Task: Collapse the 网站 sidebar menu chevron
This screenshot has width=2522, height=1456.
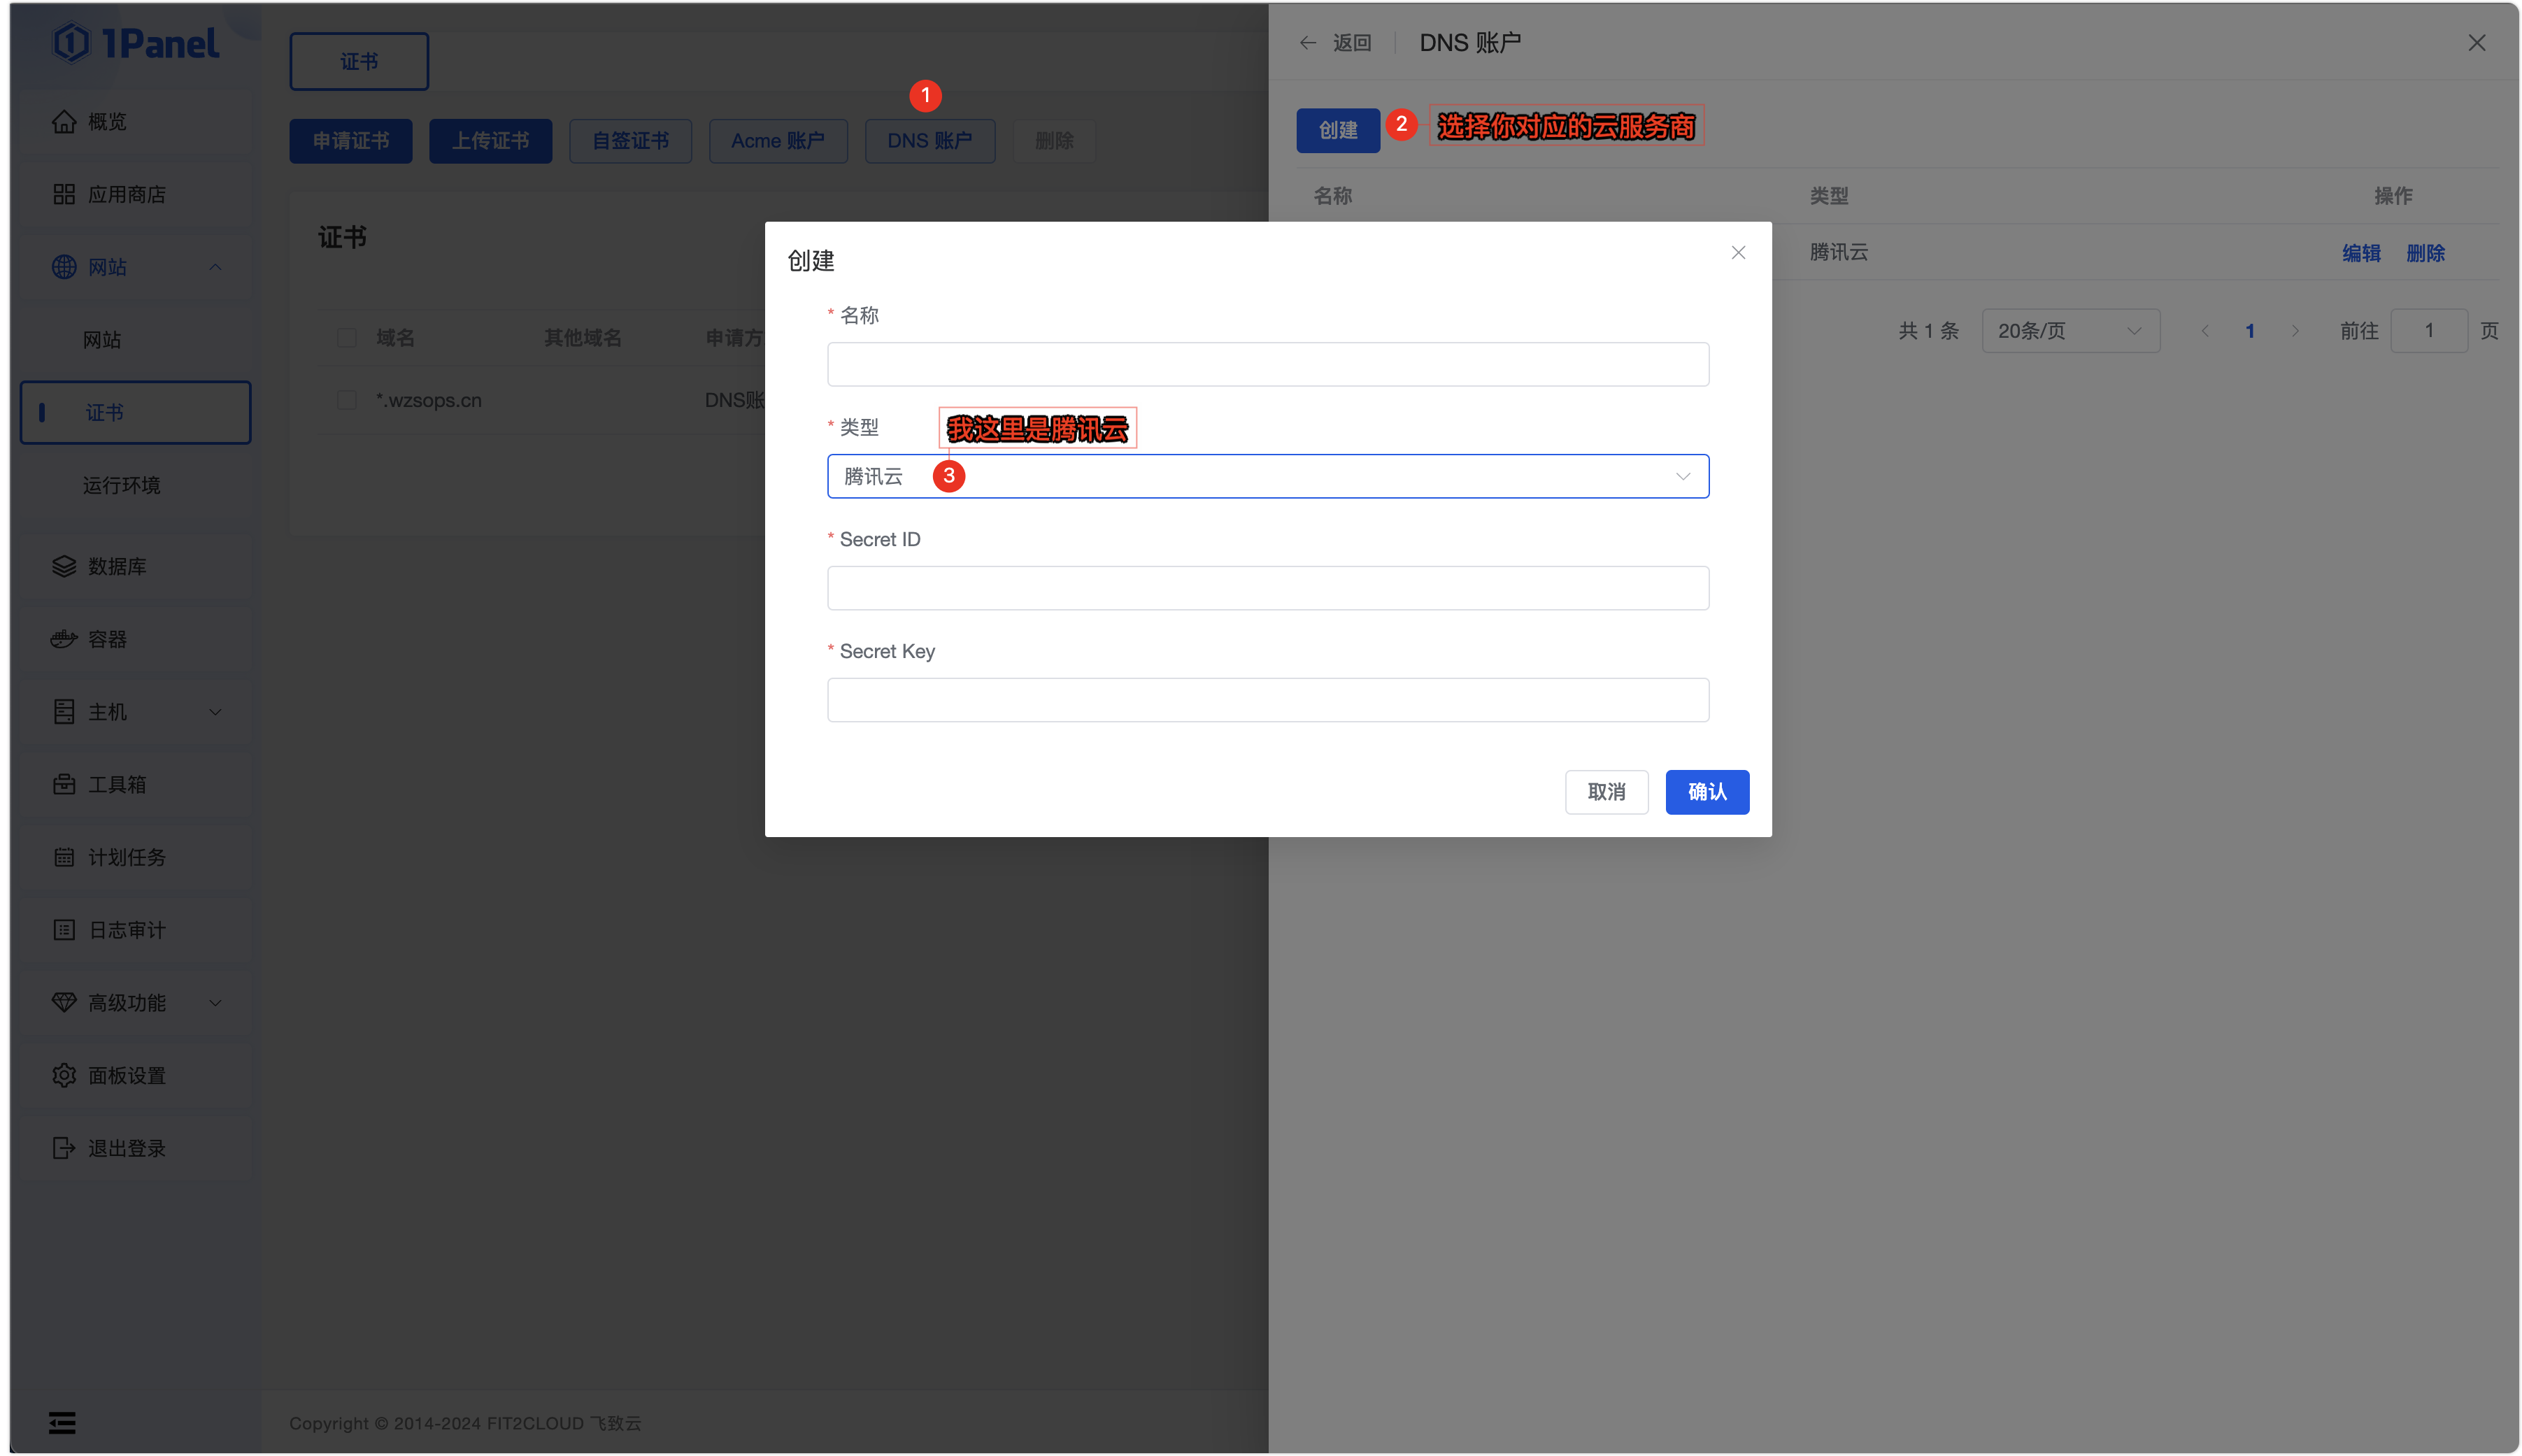Action: tap(215, 267)
